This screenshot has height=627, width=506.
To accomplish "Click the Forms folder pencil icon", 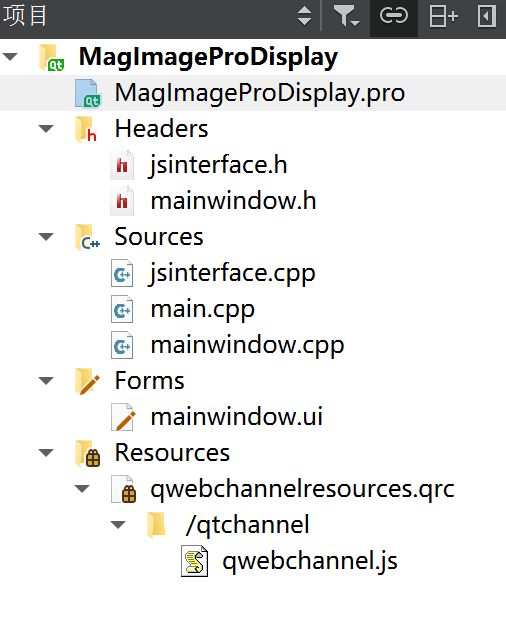I will click(87, 381).
